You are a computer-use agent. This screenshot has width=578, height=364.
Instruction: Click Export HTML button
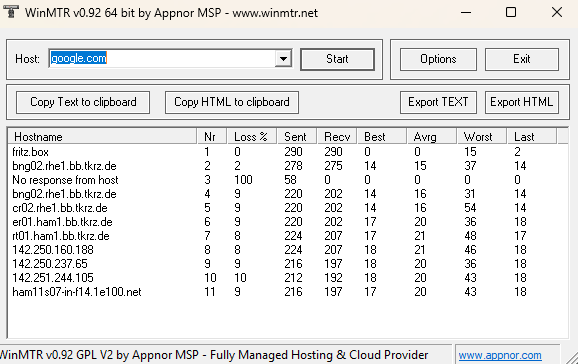(x=522, y=102)
